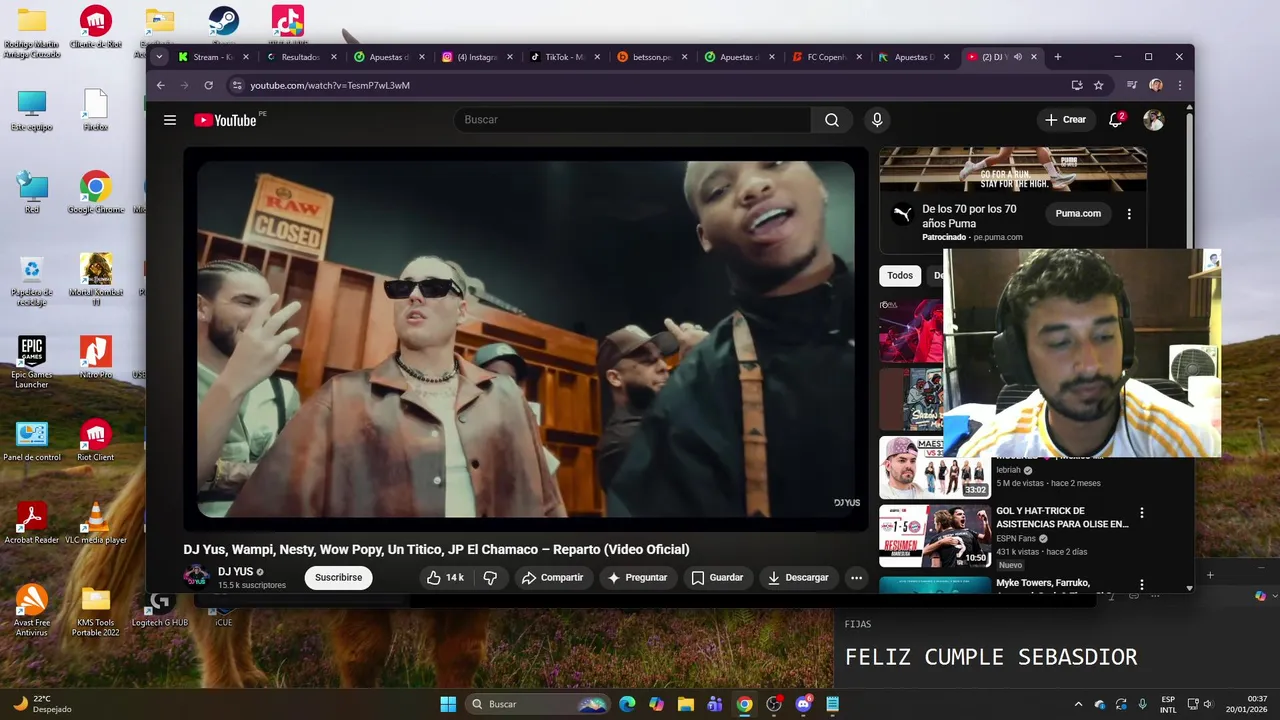Open the weather widget 22°C Despejado

(x=40, y=704)
